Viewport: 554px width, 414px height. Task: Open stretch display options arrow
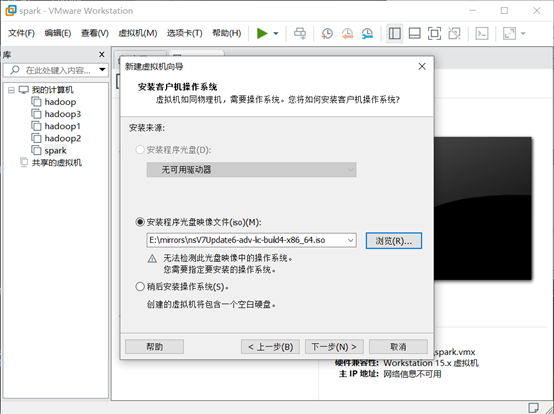click(523, 34)
